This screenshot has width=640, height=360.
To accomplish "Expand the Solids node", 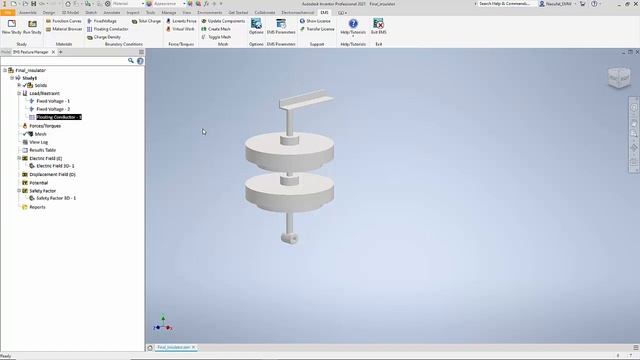I will (19, 85).
